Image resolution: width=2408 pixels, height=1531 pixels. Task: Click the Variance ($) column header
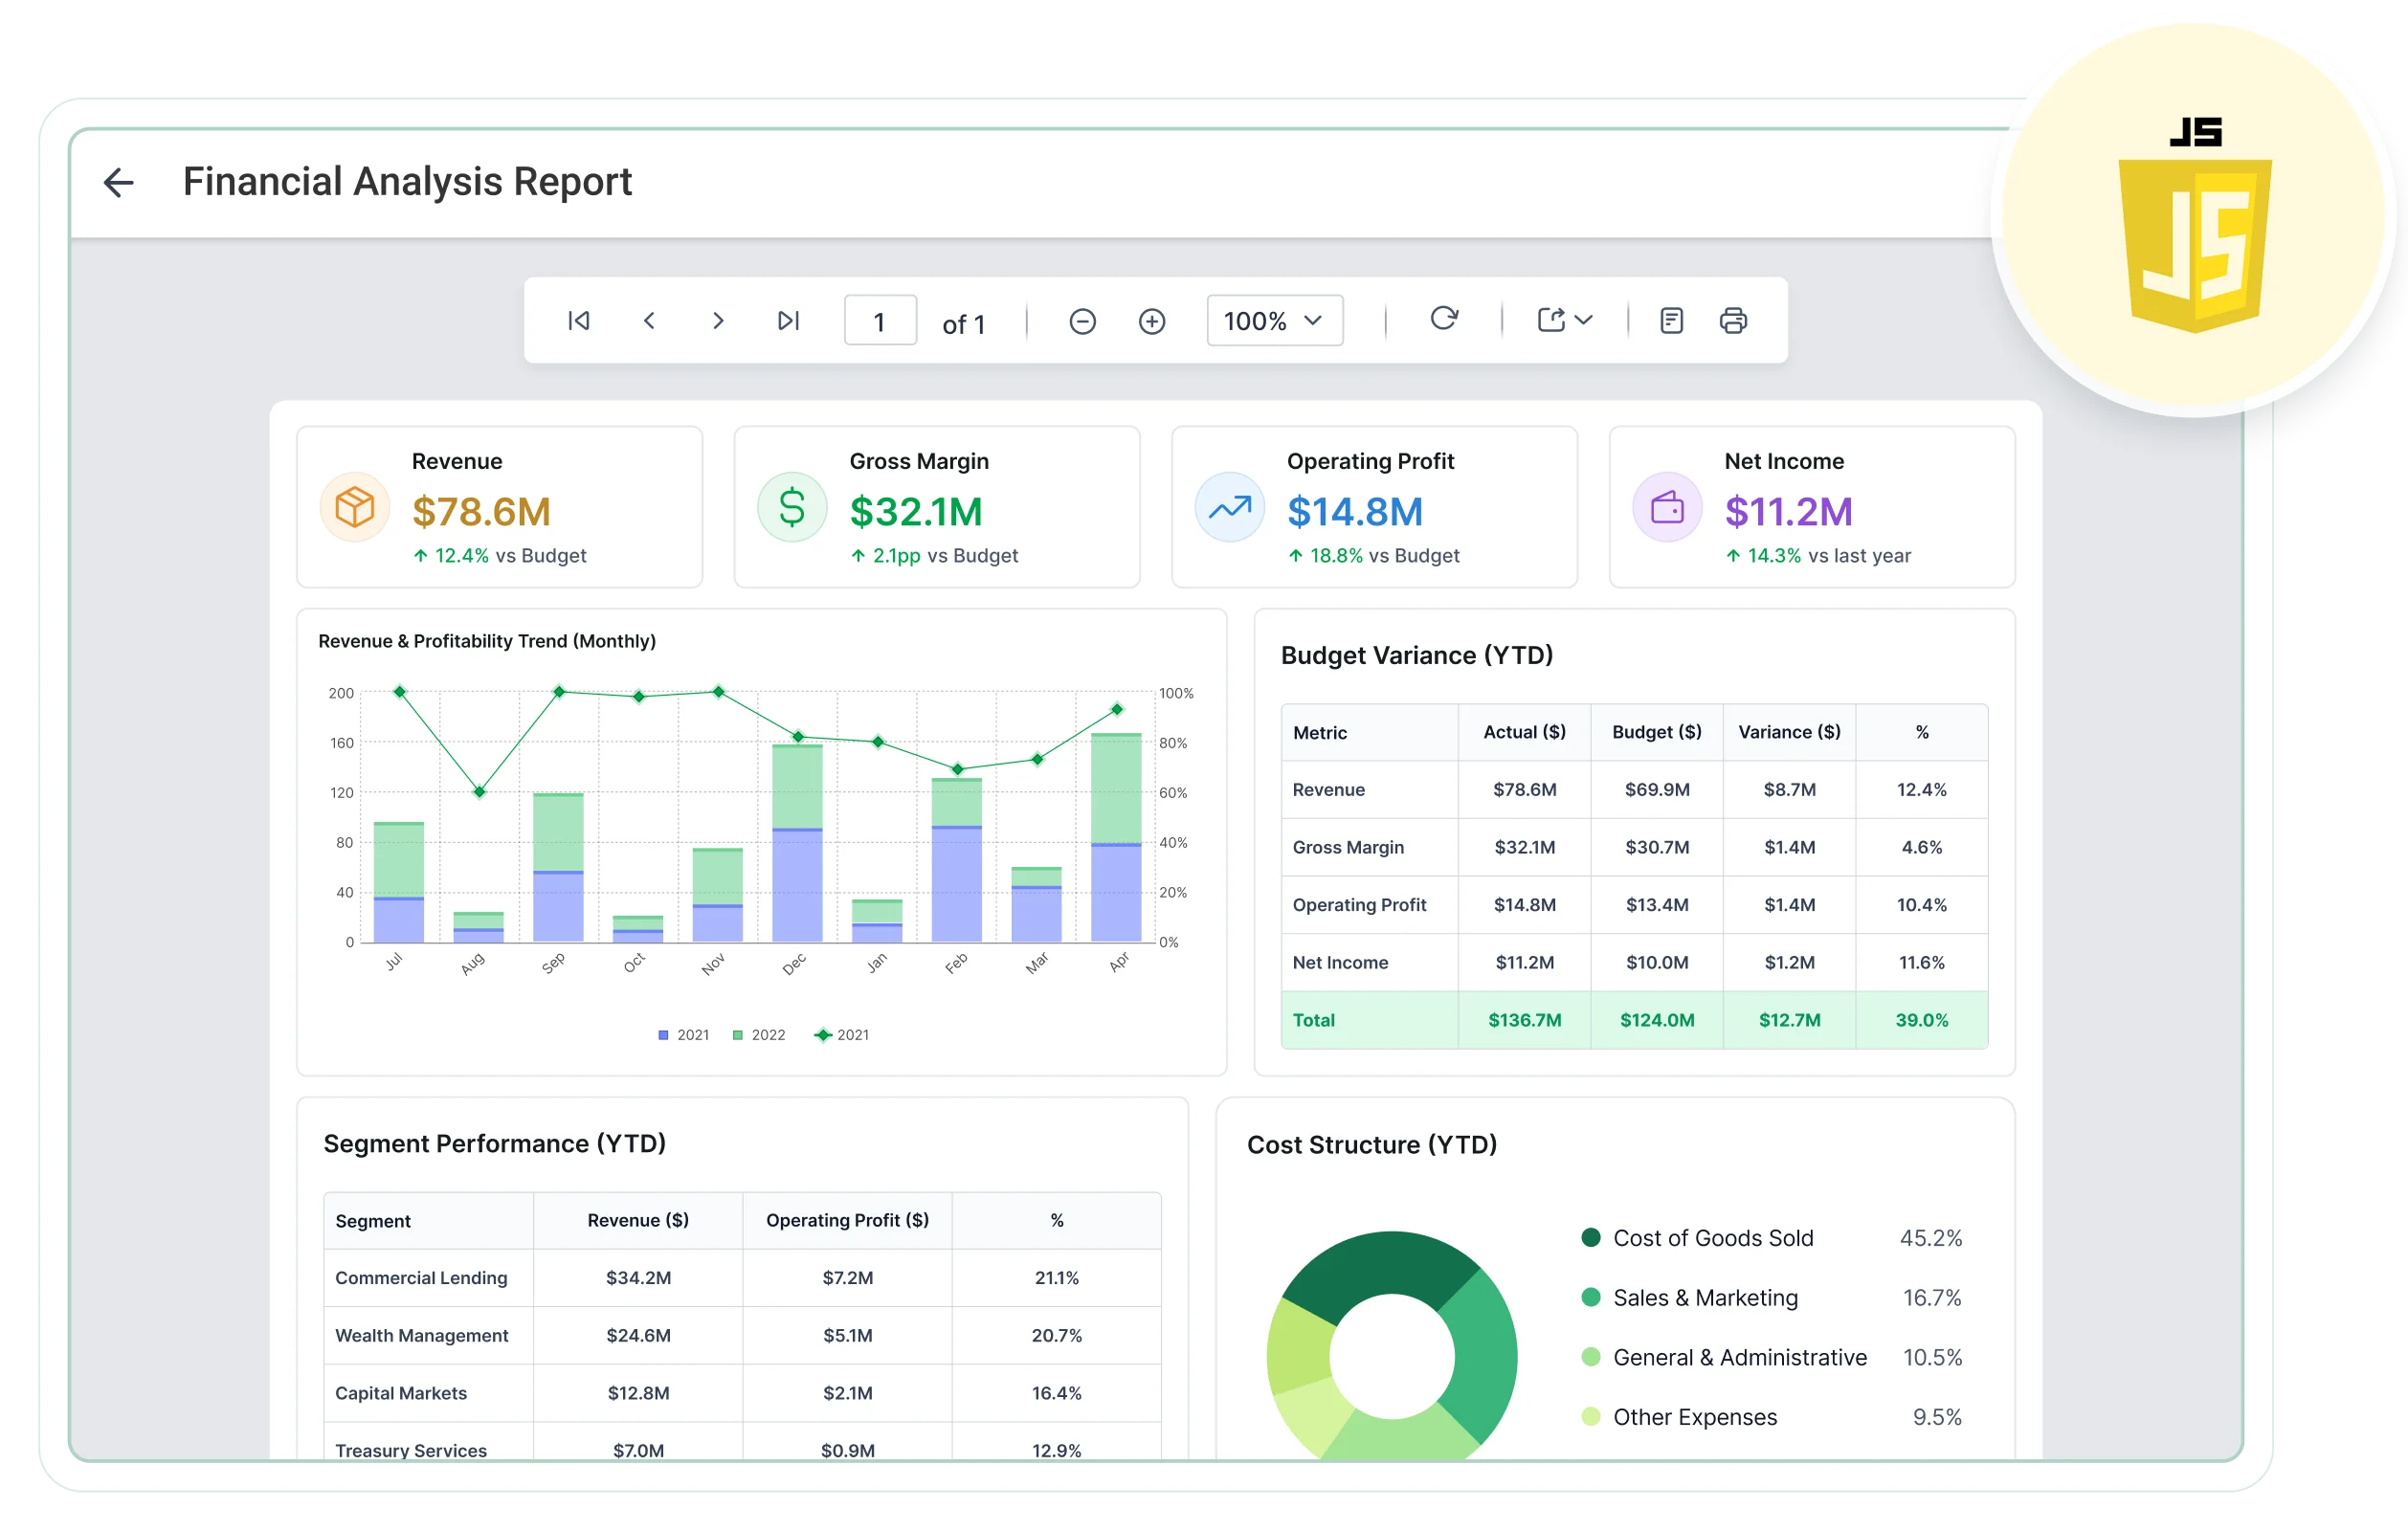click(1789, 732)
